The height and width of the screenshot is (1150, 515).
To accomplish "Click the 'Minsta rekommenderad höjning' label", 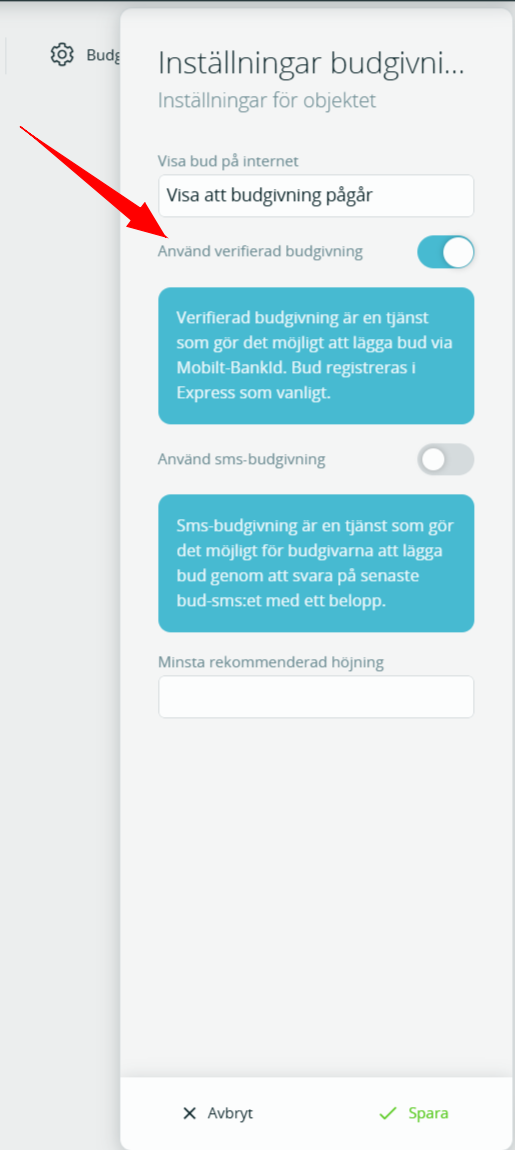I will coord(271,662).
